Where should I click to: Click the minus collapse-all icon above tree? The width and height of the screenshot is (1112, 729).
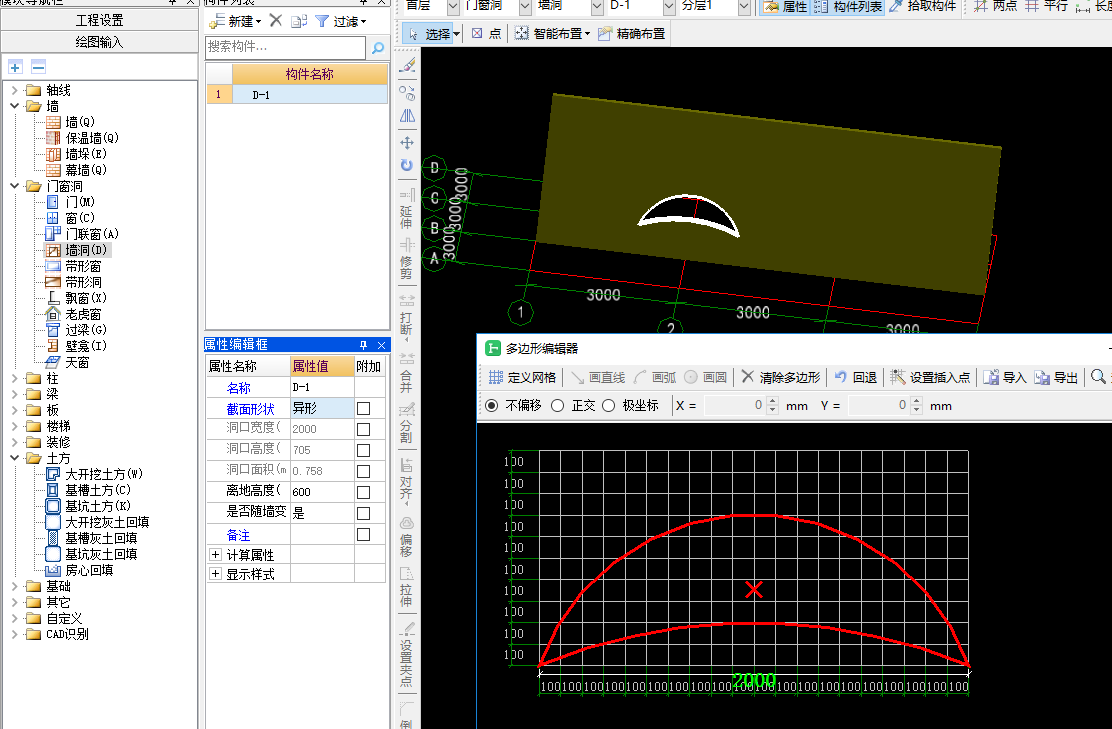click(x=38, y=67)
